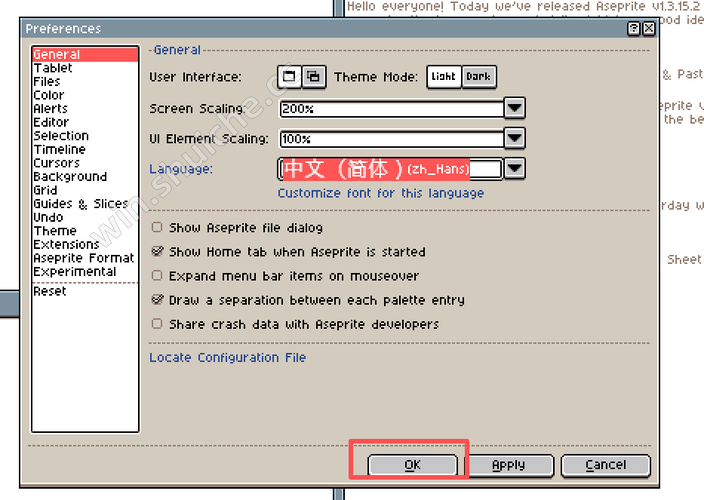Switch Theme Mode to Light
The width and height of the screenshot is (704, 500).
tap(444, 77)
